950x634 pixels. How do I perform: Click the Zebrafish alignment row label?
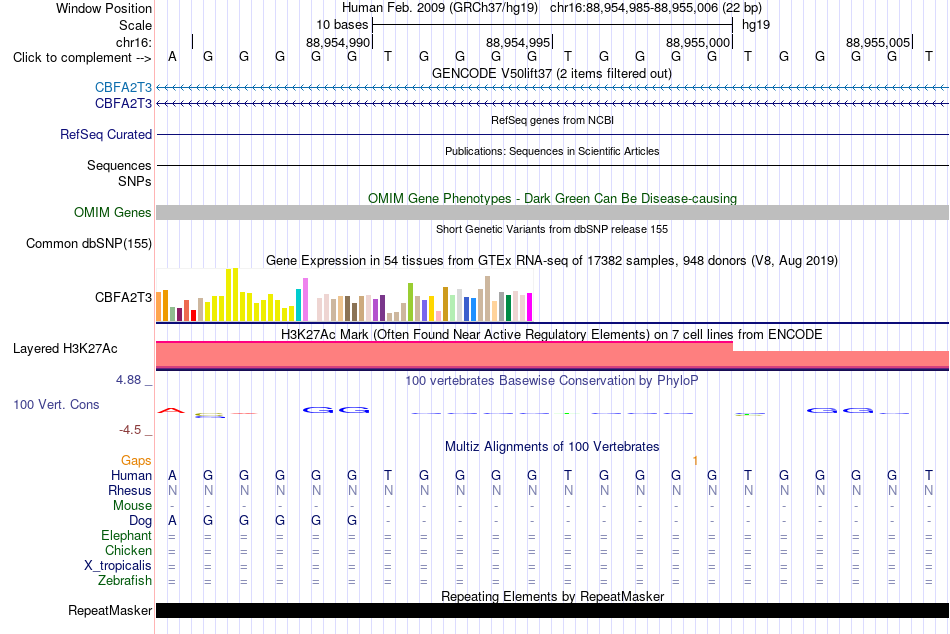point(124,581)
